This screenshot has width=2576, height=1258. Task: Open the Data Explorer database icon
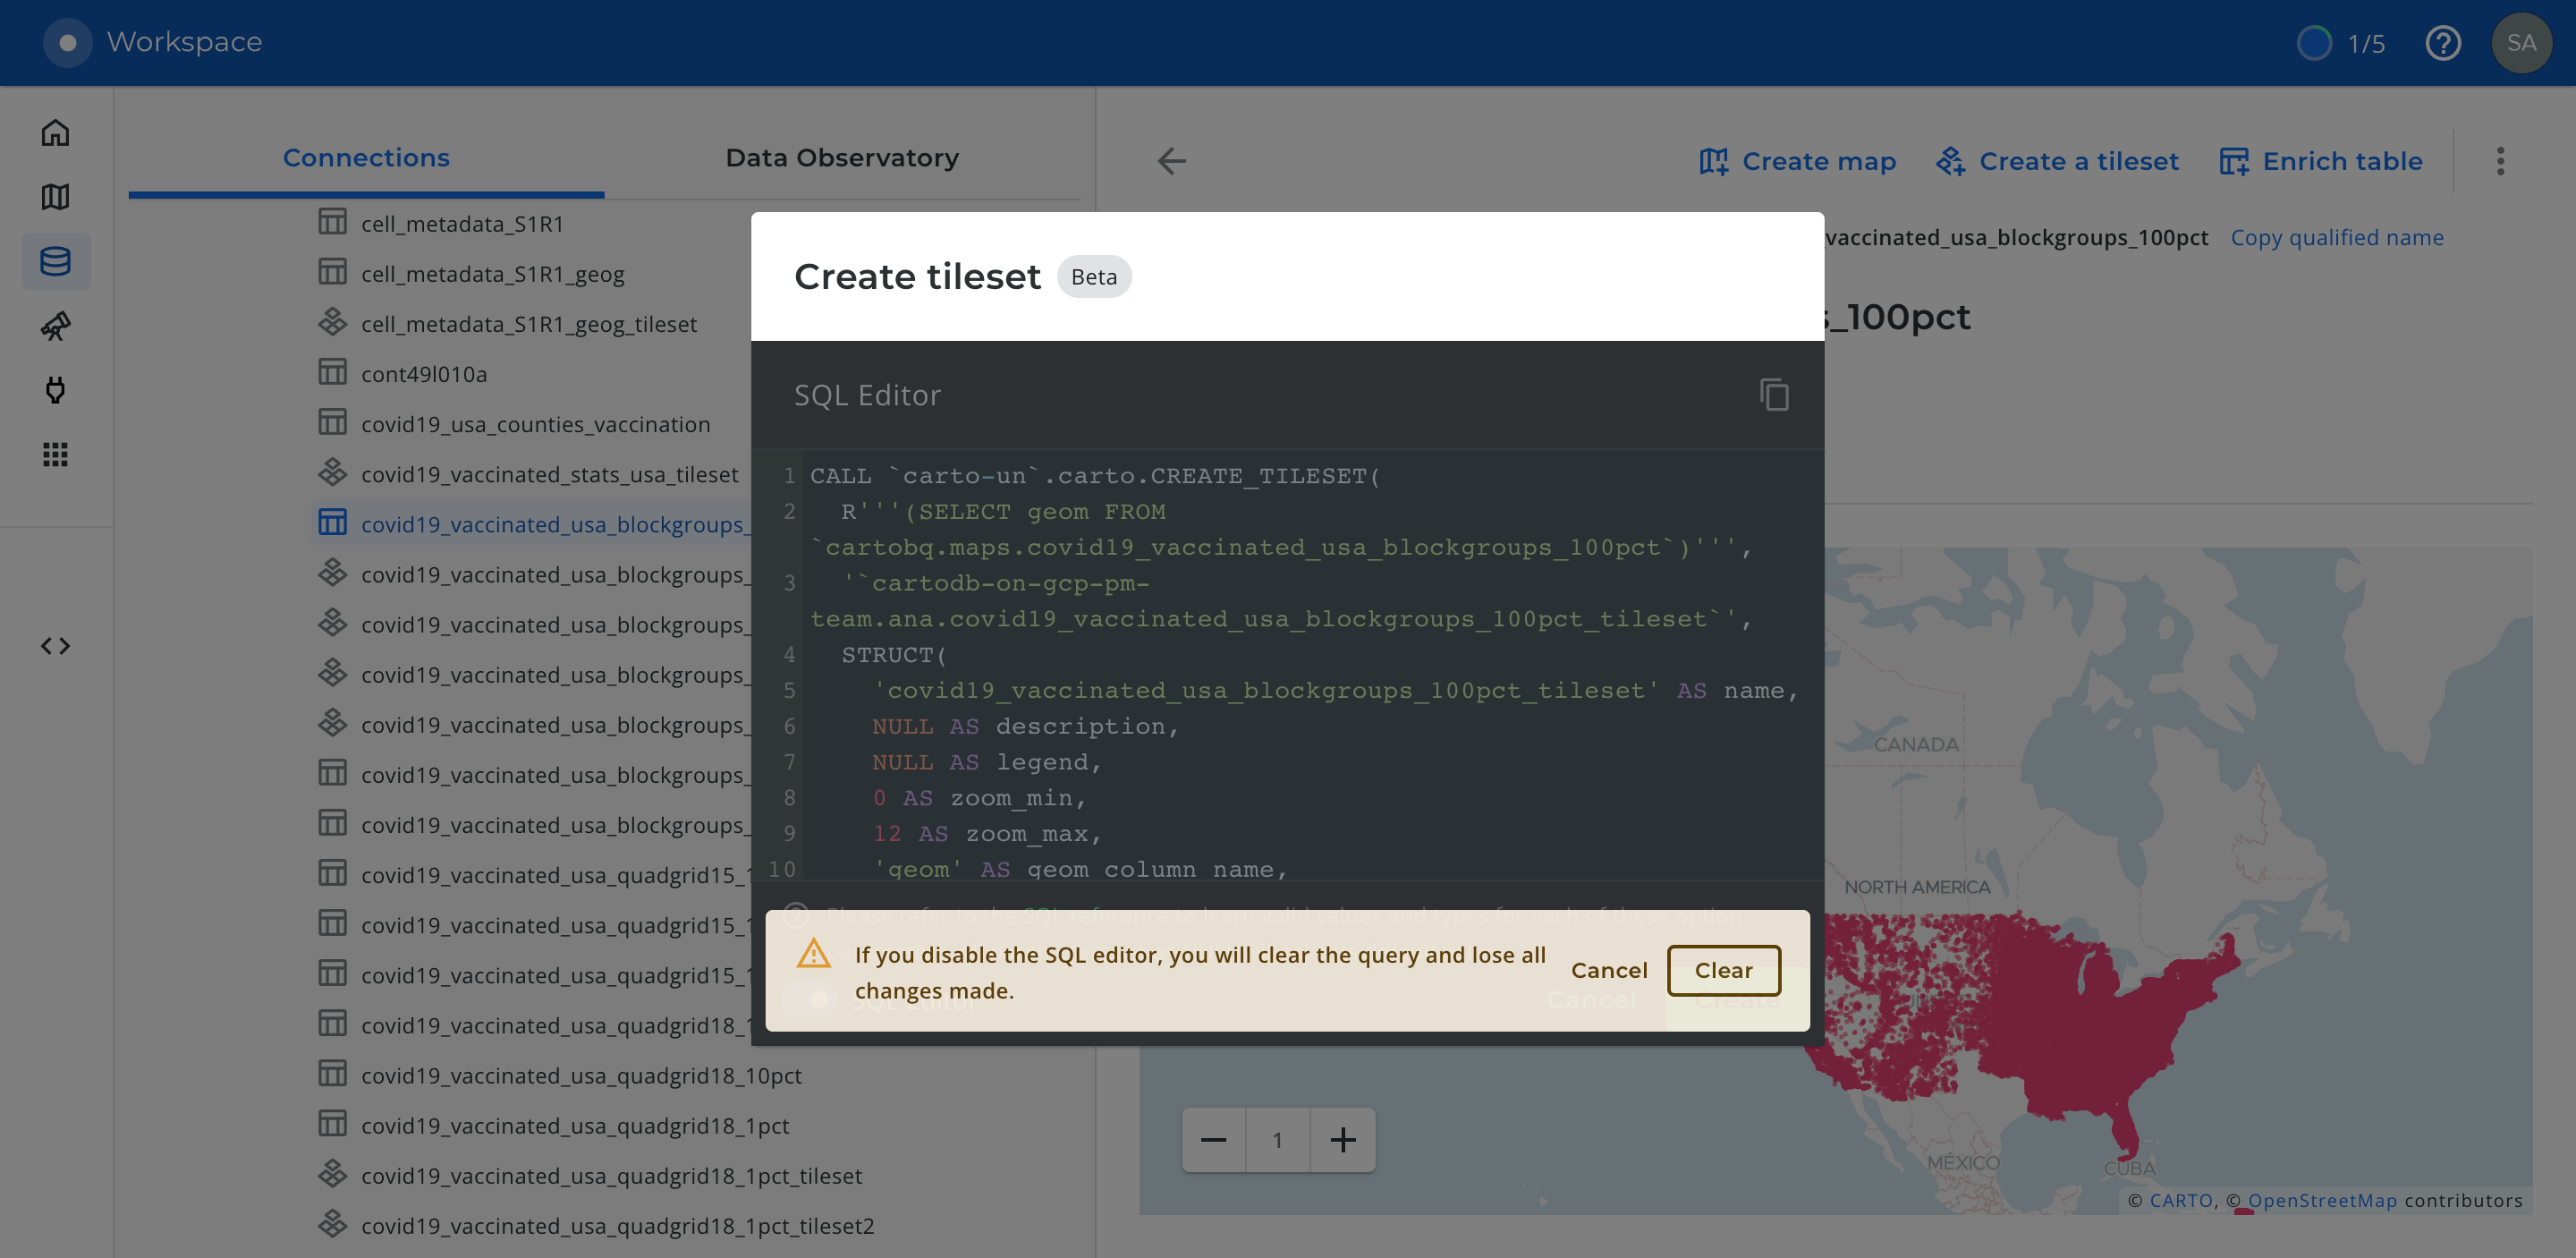click(55, 261)
